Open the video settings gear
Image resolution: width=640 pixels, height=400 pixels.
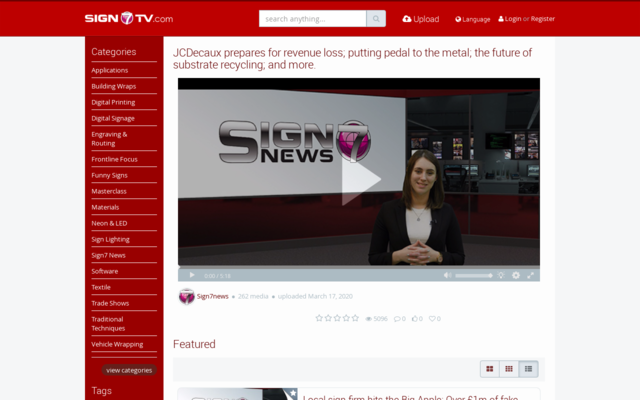click(516, 276)
